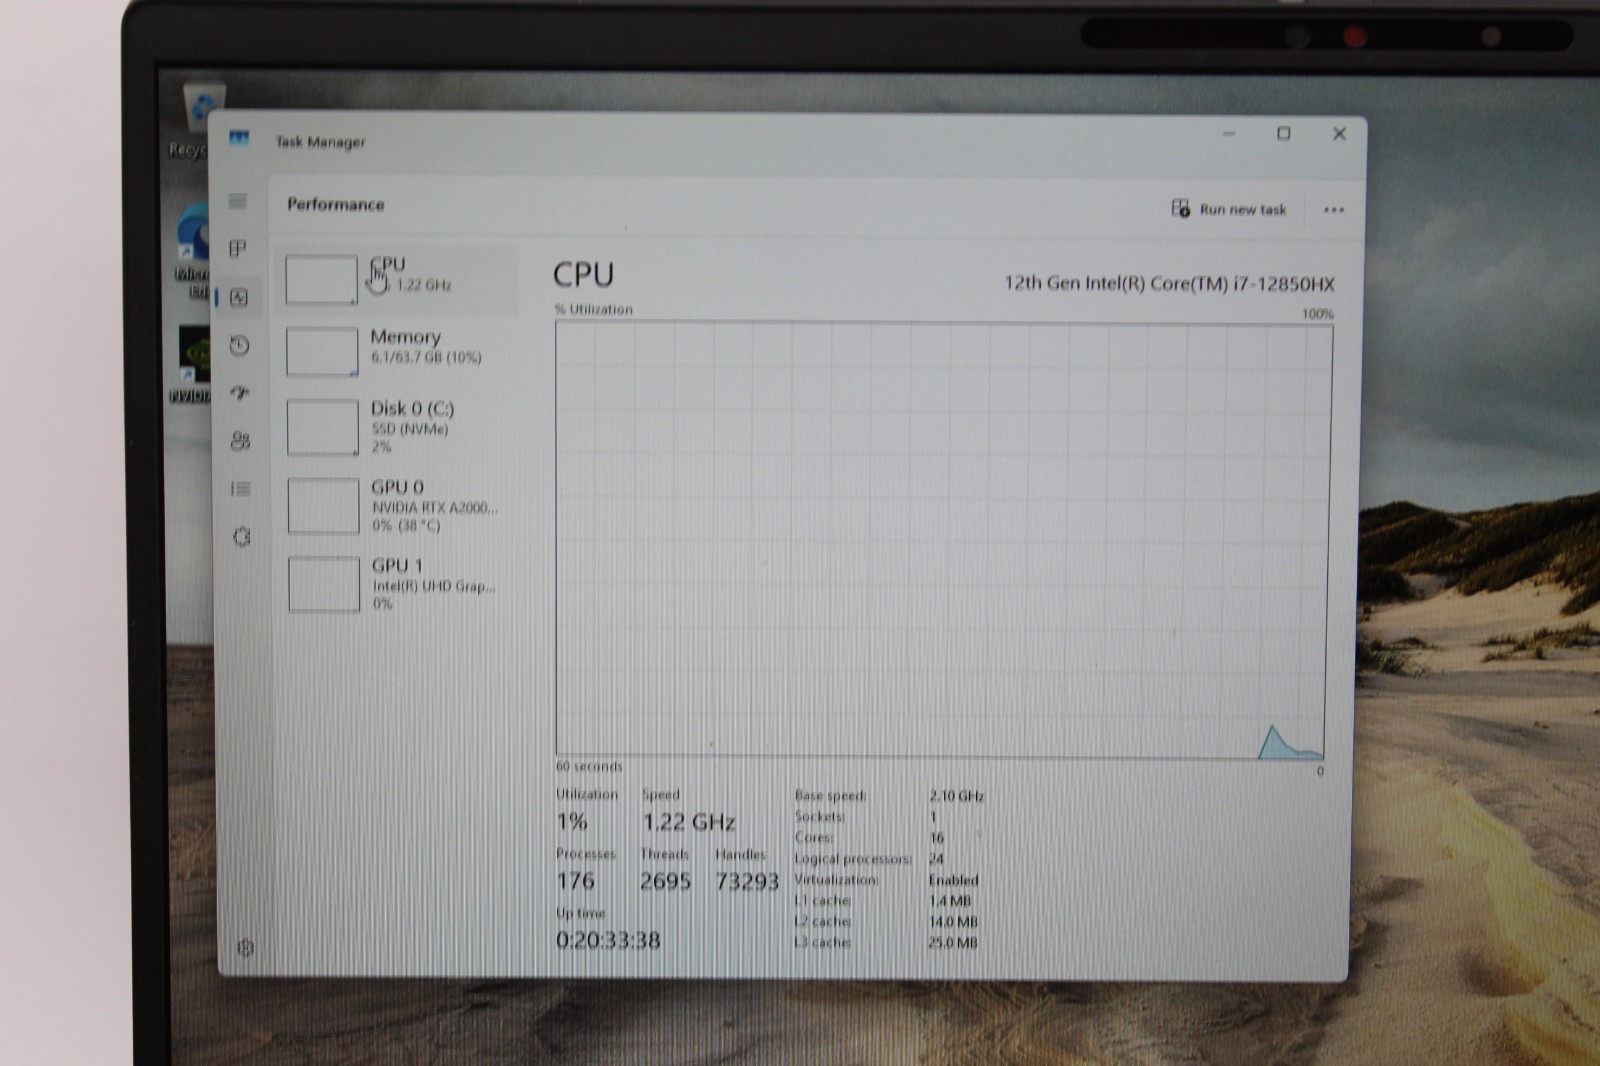Minimize the Task Manager window
This screenshot has height=1066, width=1600.
(x=1229, y=133)
